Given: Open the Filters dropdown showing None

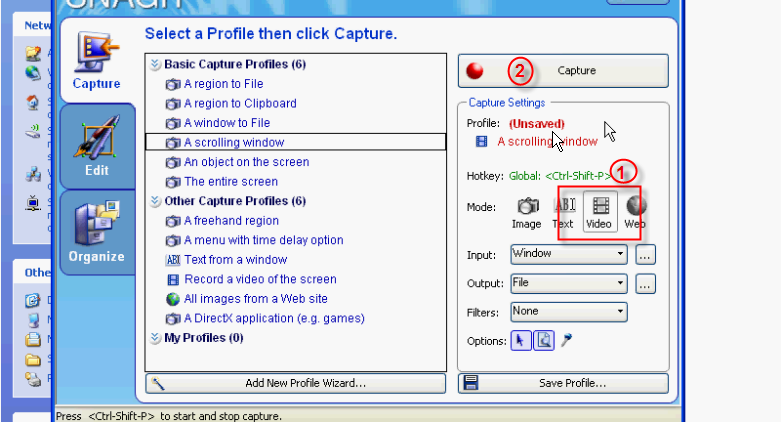Looking at the screenshot, I should click(x=568, y=312).
